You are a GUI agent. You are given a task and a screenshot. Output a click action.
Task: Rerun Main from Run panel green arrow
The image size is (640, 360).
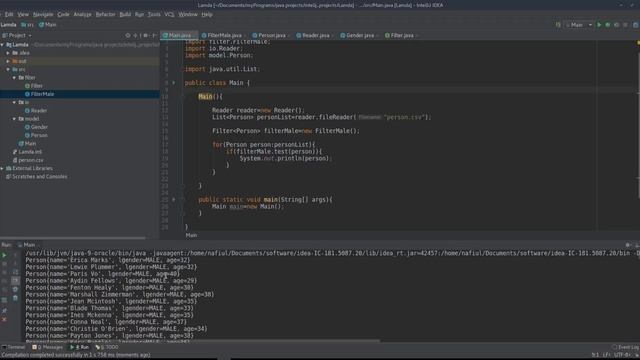click(4, 256)
